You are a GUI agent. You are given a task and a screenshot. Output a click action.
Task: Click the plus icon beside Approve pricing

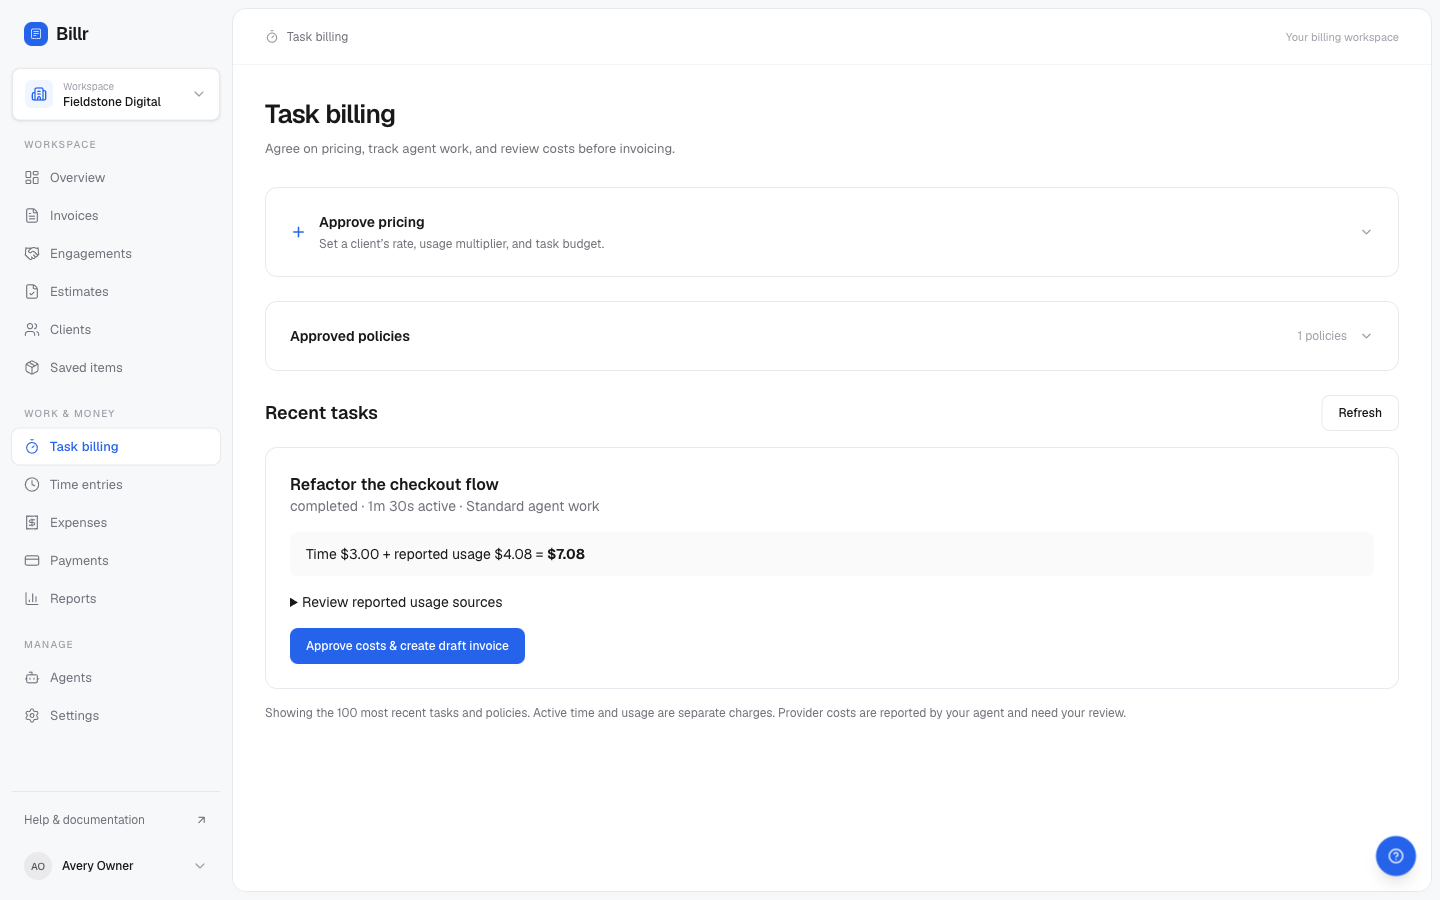point(298,232)
